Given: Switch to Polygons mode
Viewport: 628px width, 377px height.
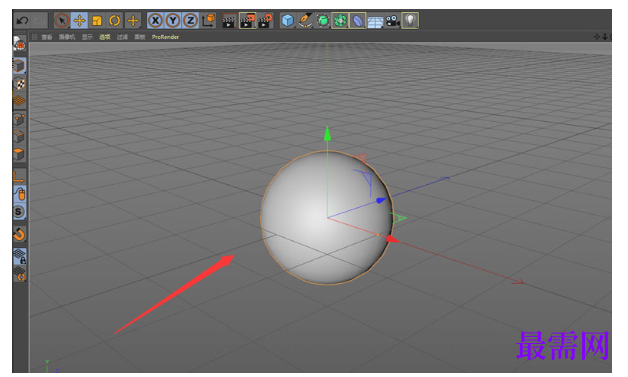Looking at the screenshot, I should pyautogui.click(x=19, y=154).
